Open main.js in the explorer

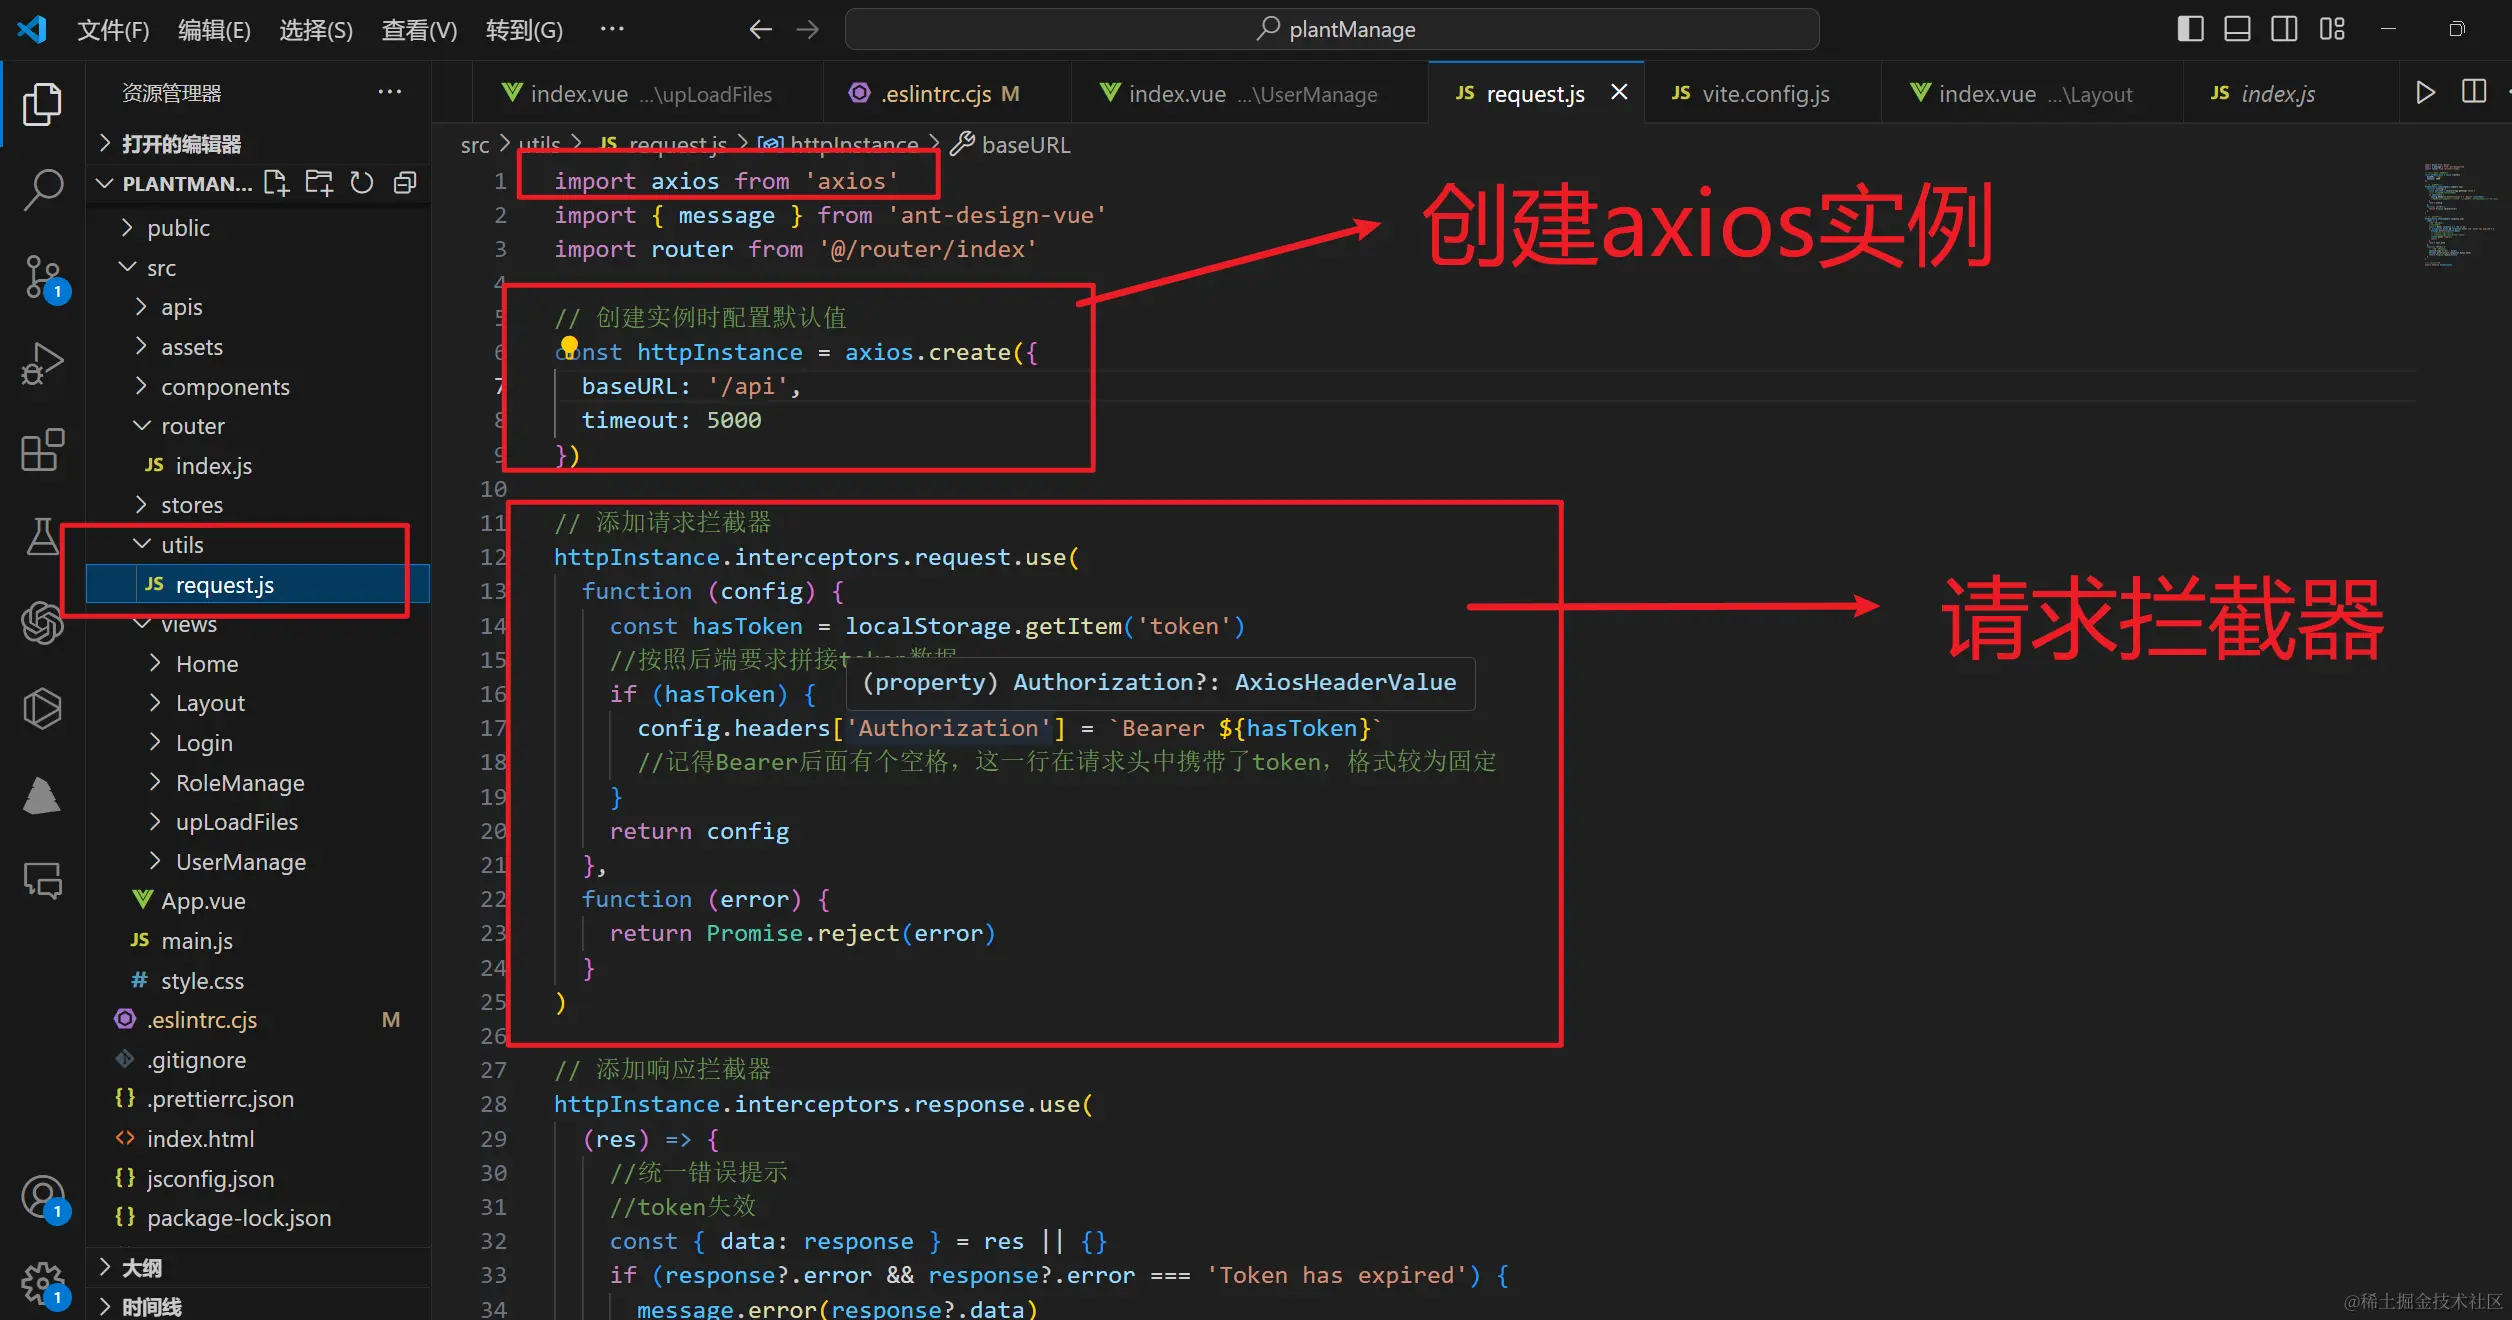coord(258,941)
